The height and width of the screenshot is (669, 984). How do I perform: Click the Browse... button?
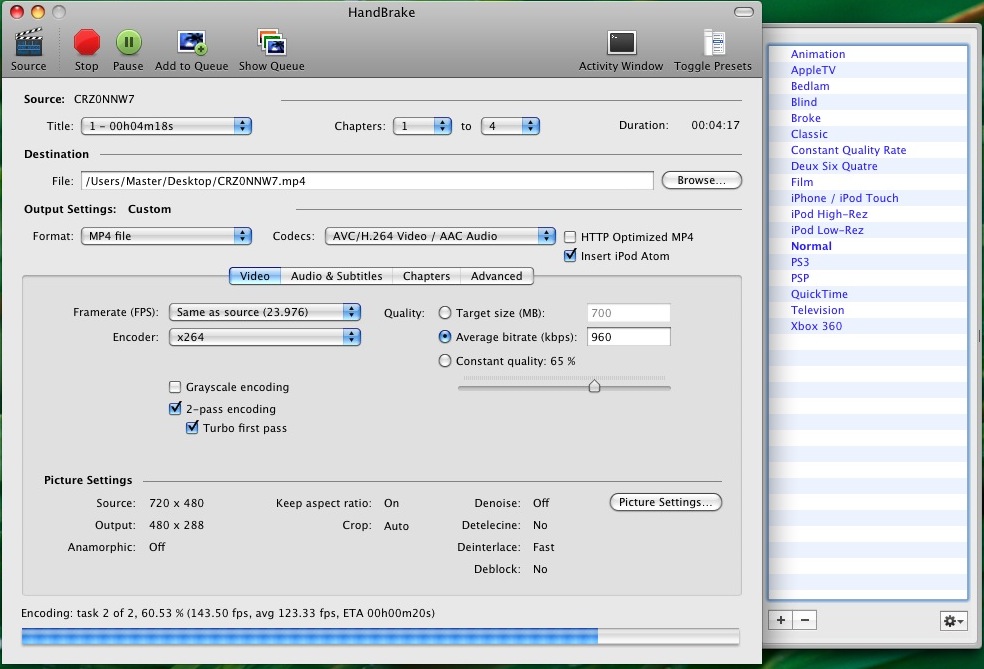pyautogui.click(x=701, y=180)
